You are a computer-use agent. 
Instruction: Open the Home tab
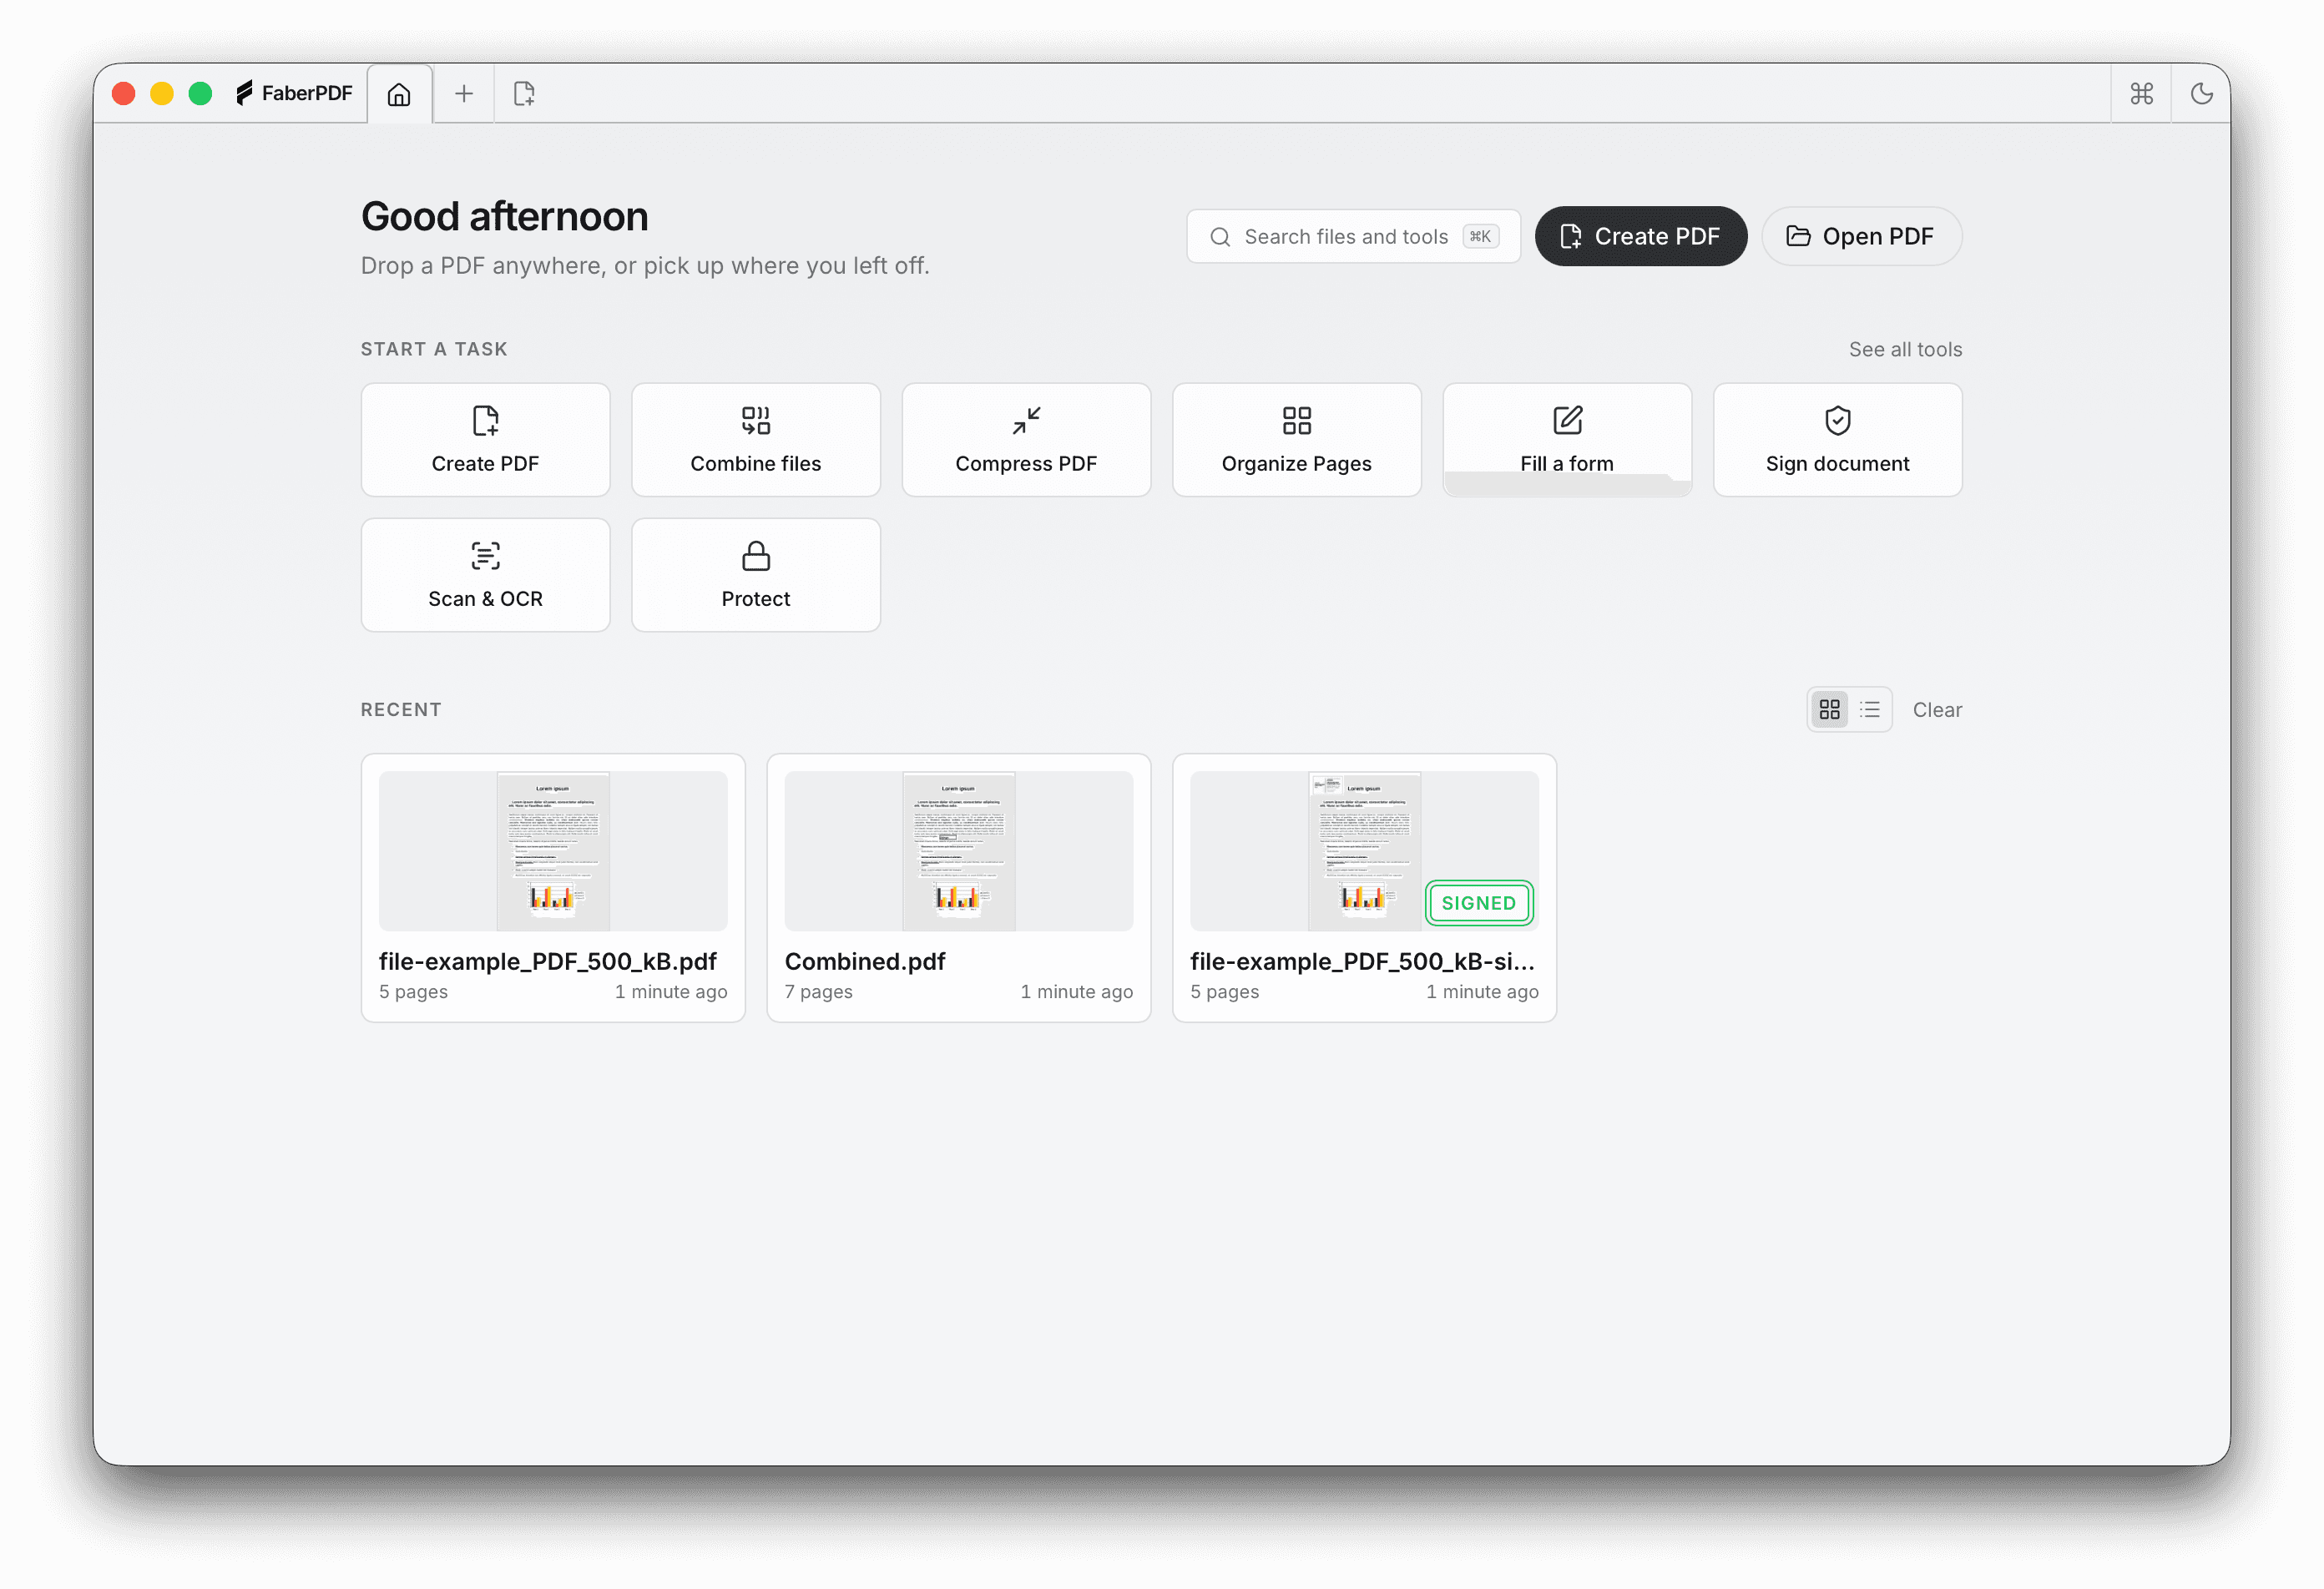pos(399,94)
